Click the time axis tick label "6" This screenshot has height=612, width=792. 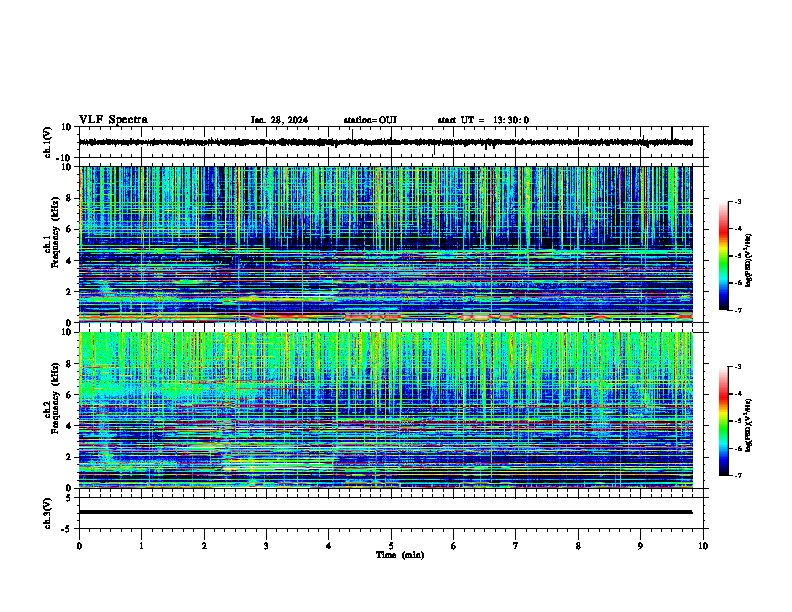click(x=454, y=546)
